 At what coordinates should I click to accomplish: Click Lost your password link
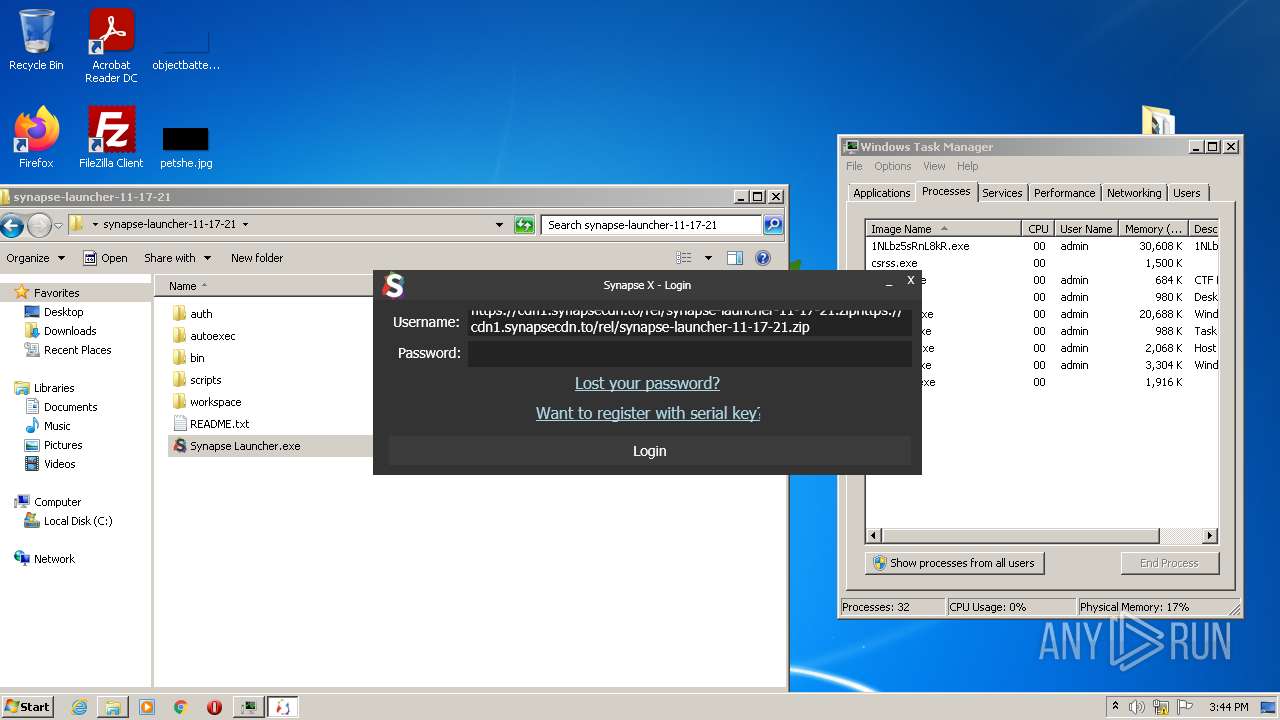pyautogui.click(x=647, y=383)
